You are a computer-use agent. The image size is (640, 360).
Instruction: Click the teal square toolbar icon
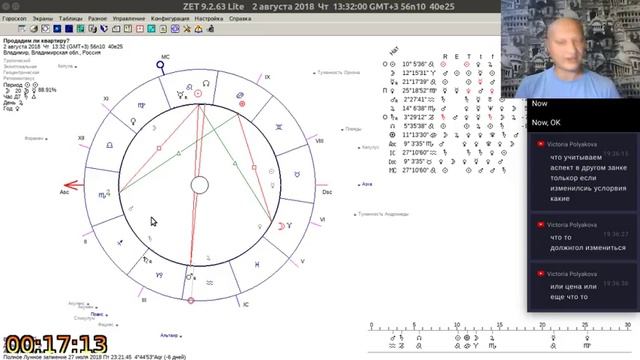151,29
